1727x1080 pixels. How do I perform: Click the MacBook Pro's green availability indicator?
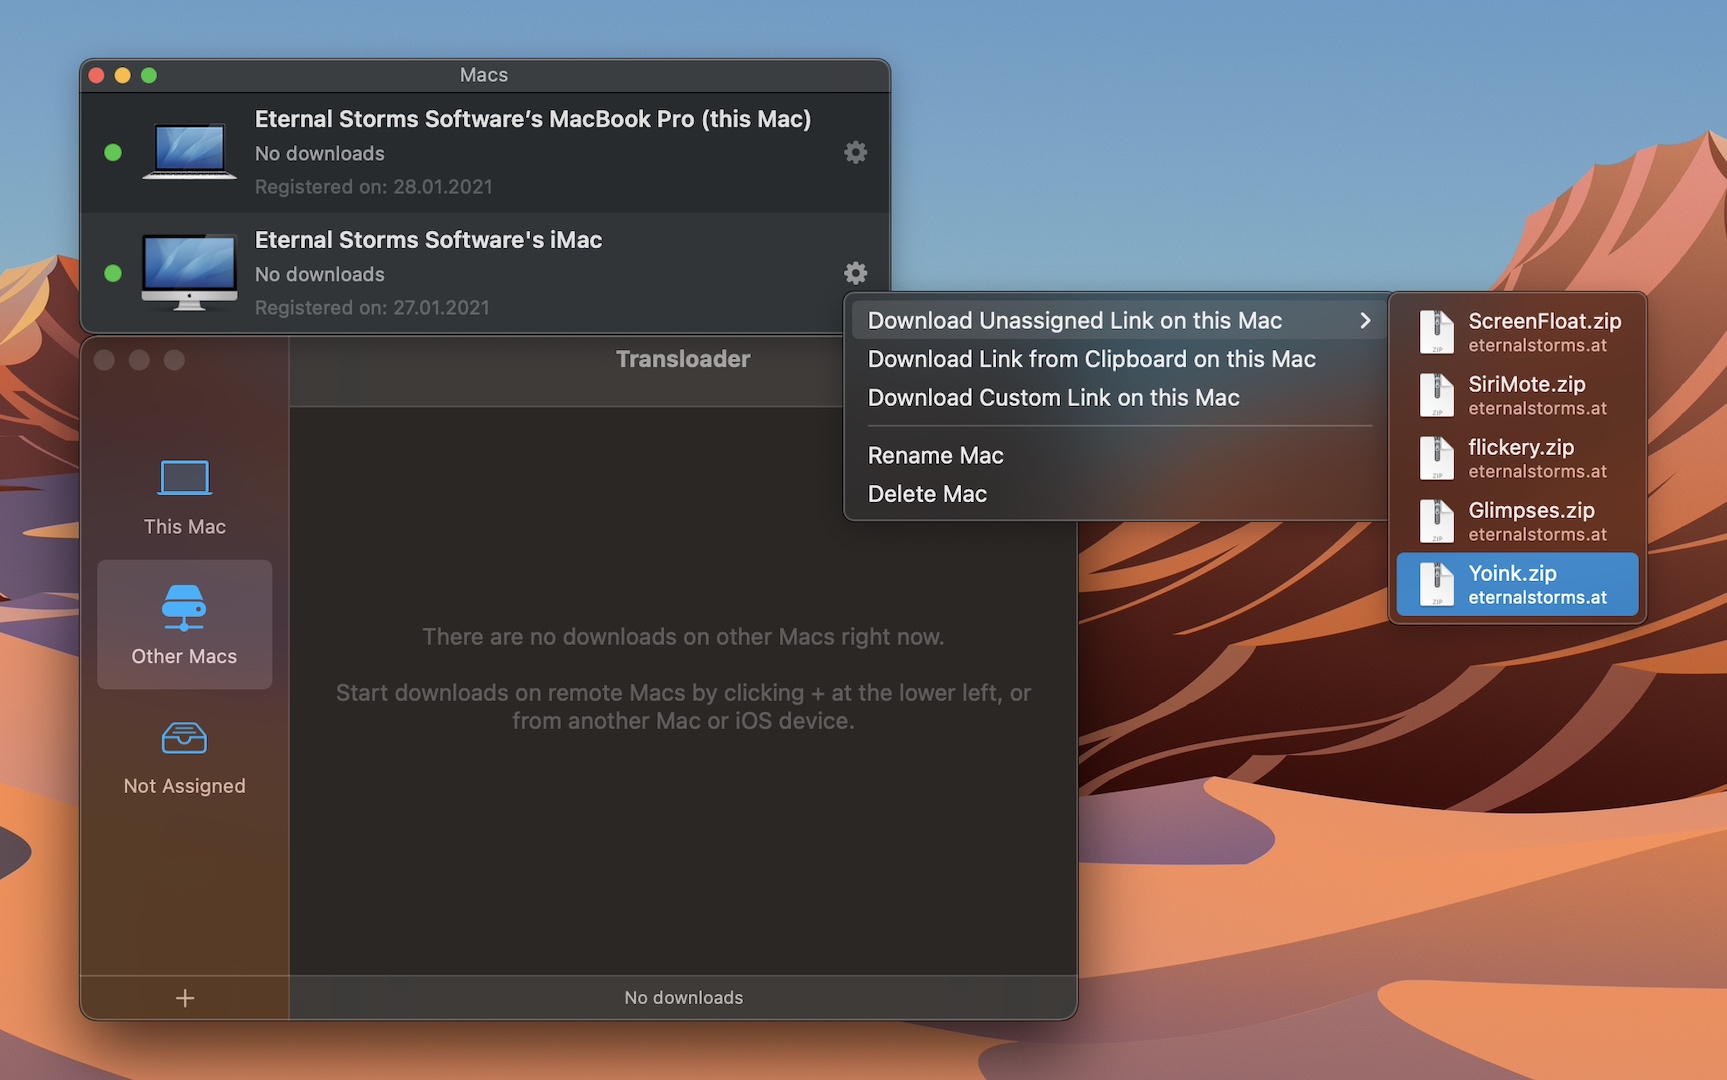pos(113,152)
